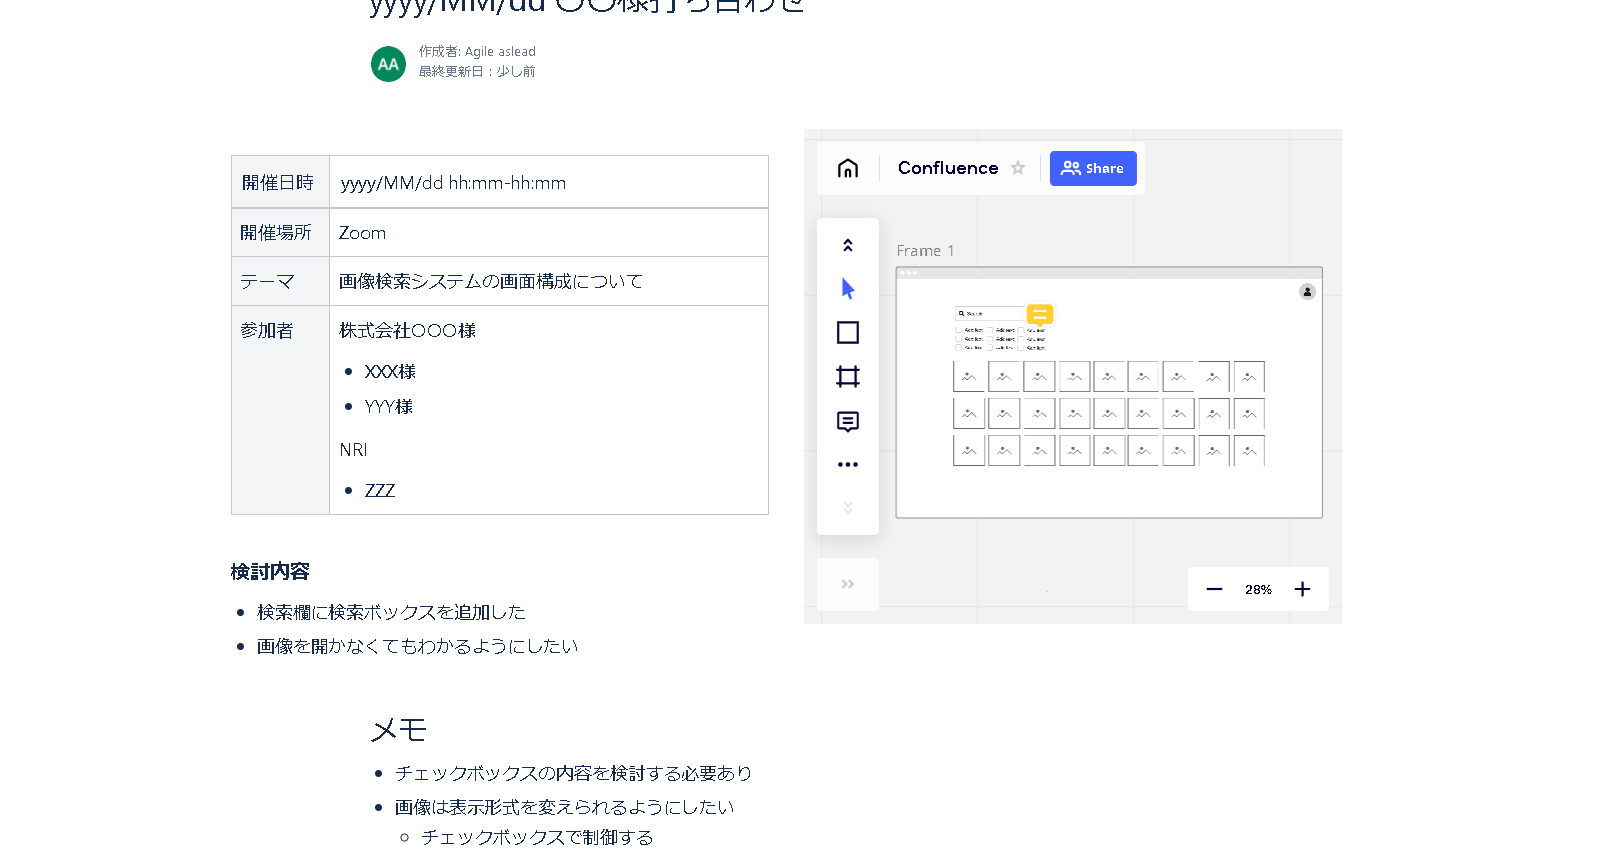The image size is (1605, 865).
Task: Select the square shape tool
Action: 848,332
